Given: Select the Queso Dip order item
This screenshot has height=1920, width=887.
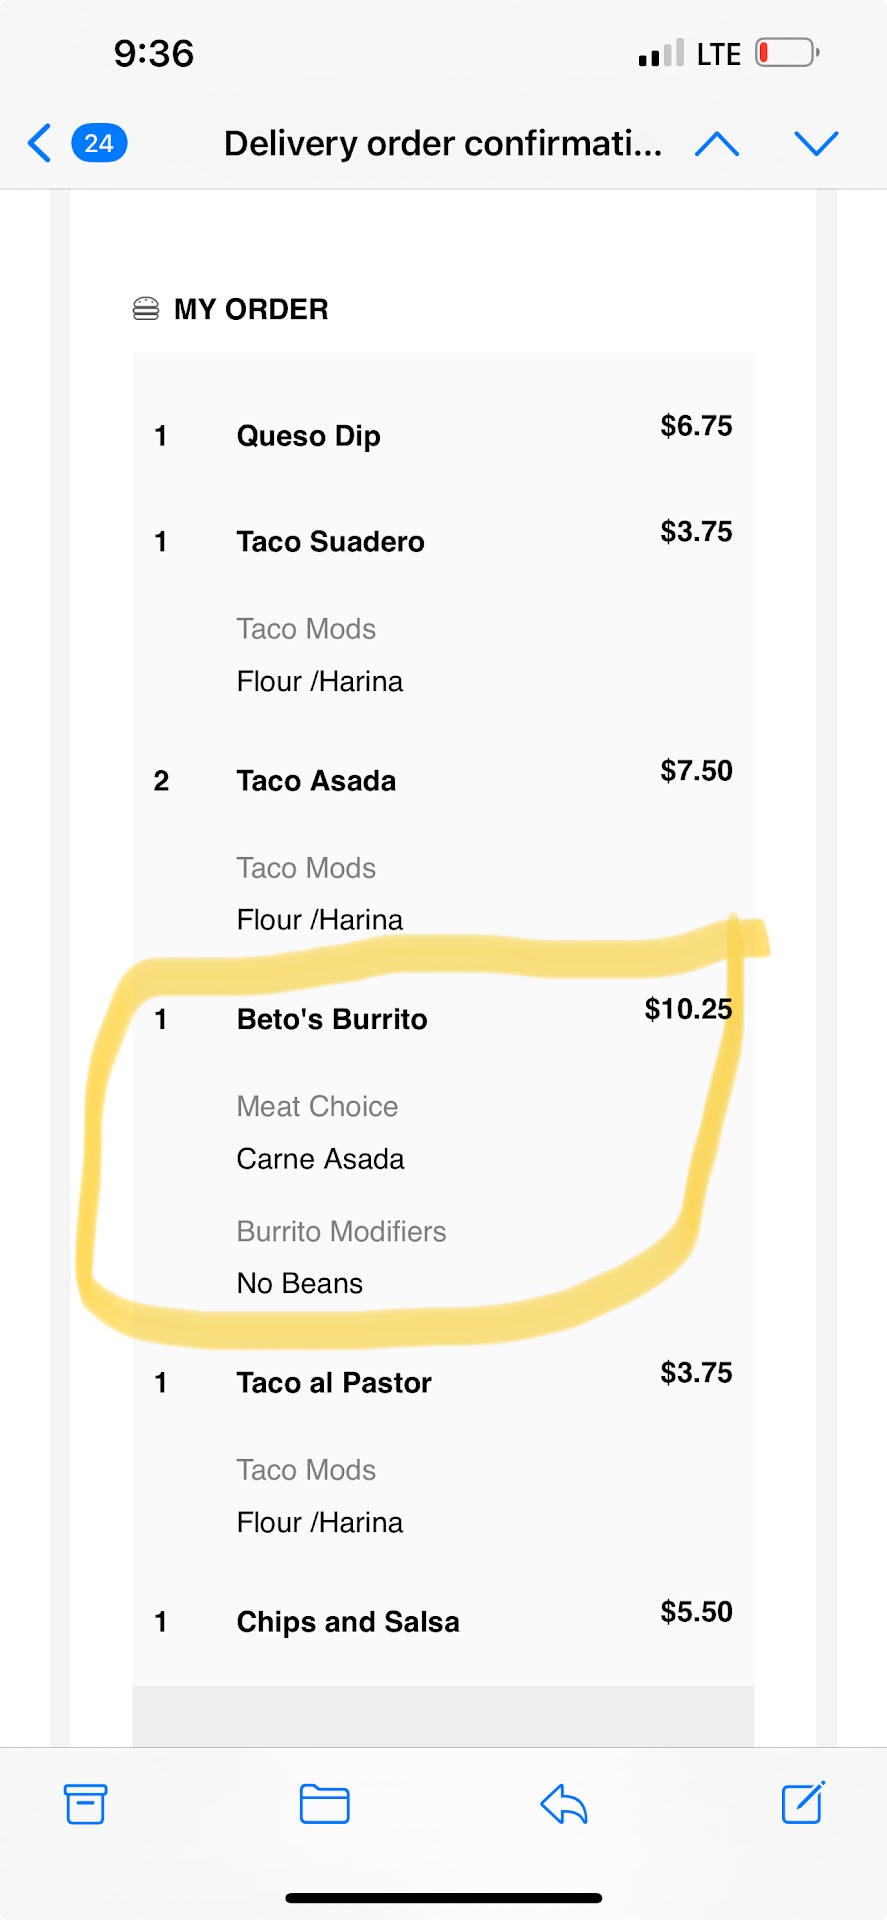Looking at the screenshot, I should tap(308, 436).
